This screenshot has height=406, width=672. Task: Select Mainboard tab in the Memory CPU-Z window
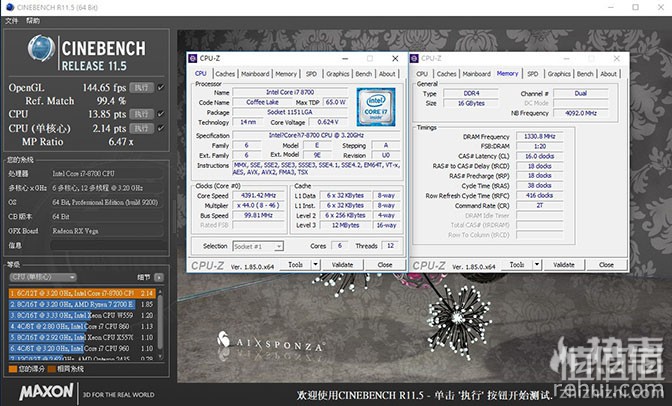click(x=477, y=74)
